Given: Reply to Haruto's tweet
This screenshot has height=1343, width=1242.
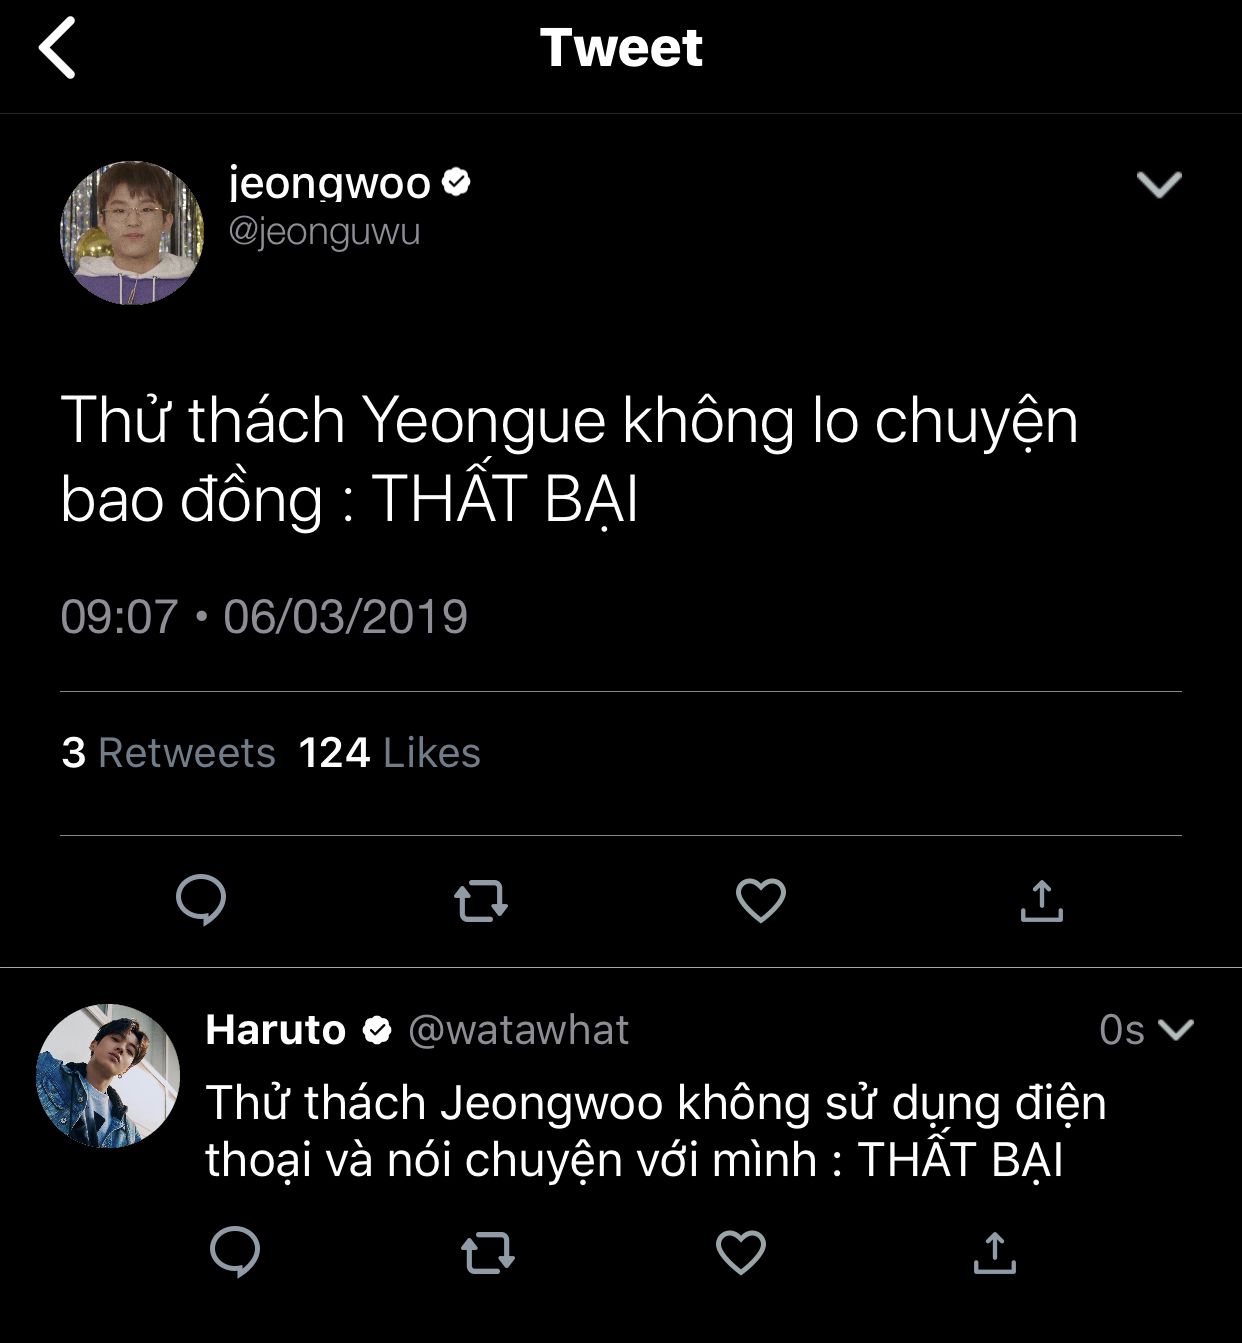Looking at the screenshot, I should pos(235,1252).
